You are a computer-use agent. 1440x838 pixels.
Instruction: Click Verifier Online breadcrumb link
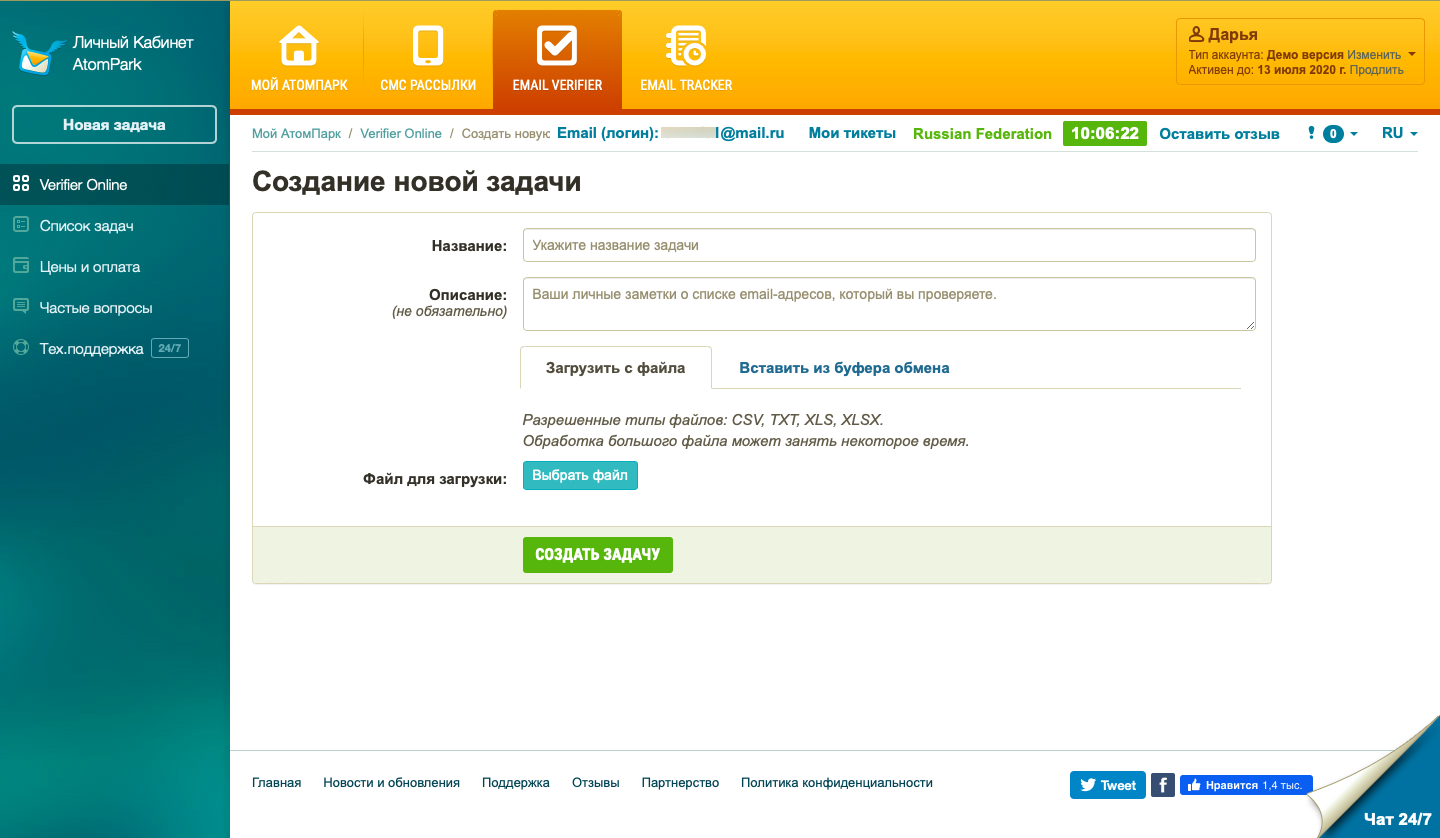(x=400, y=133)
